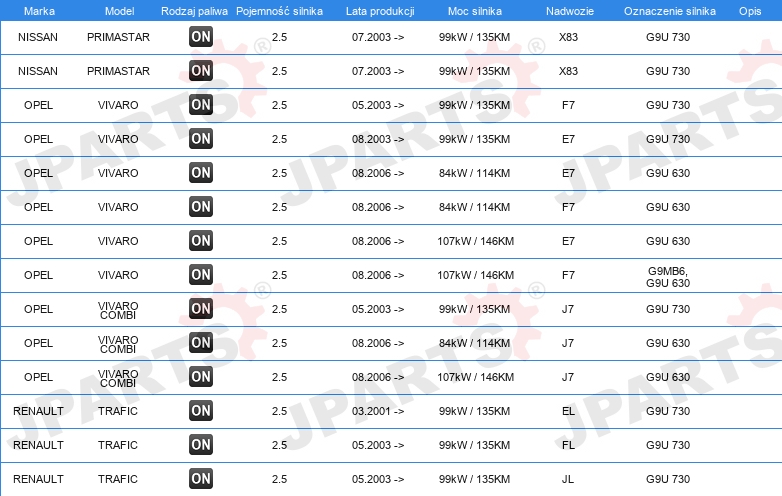Click 'G9U 730' in Vivaro Combi row
Viewport: 782px width, 496px height.
pos(668,309)
